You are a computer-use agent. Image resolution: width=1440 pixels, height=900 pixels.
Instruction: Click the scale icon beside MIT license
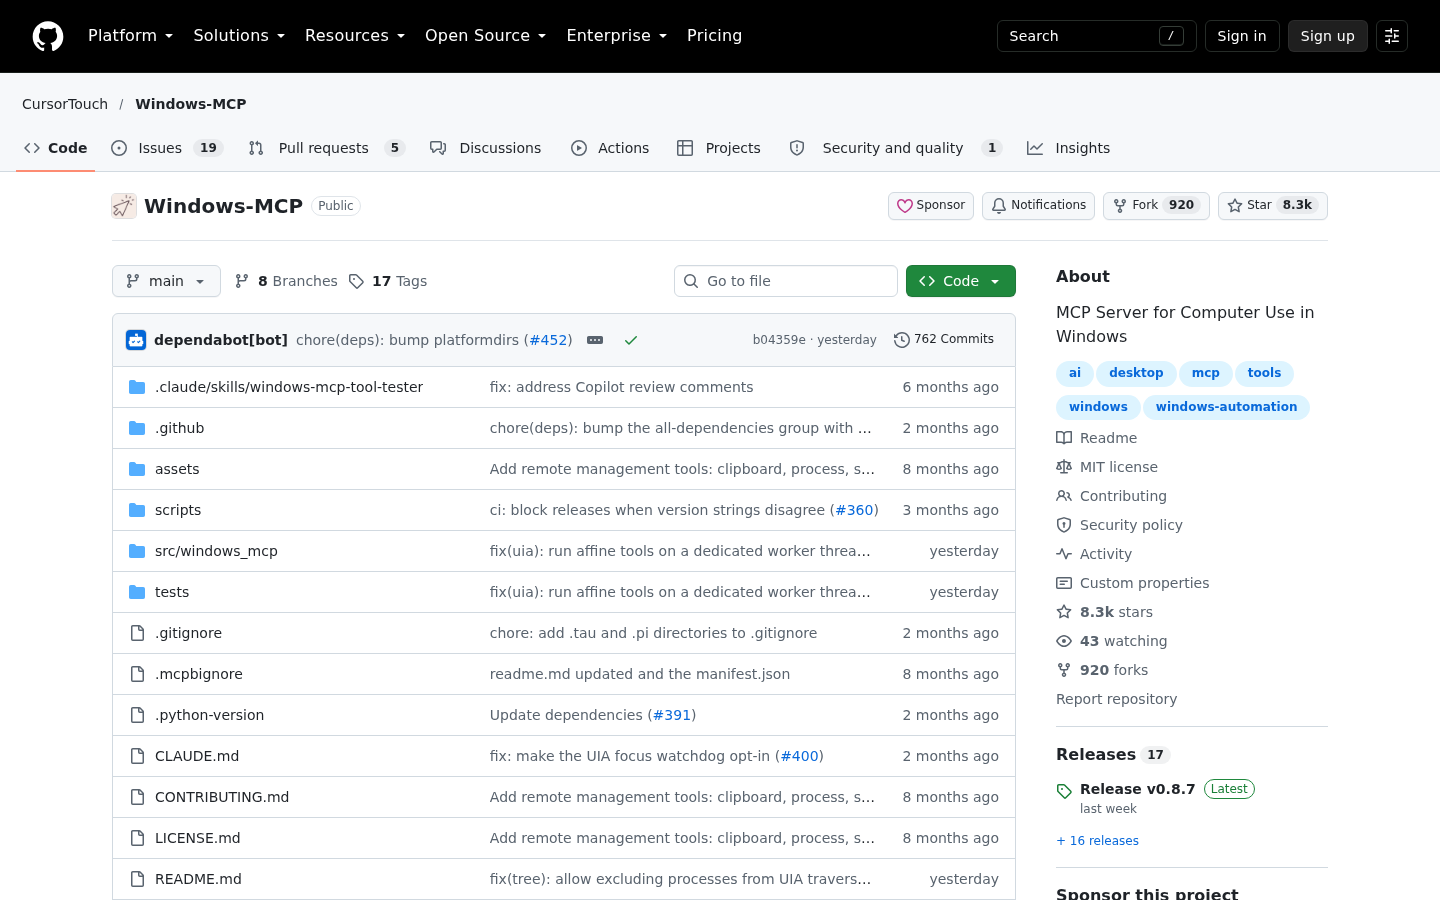point(1064,467)
